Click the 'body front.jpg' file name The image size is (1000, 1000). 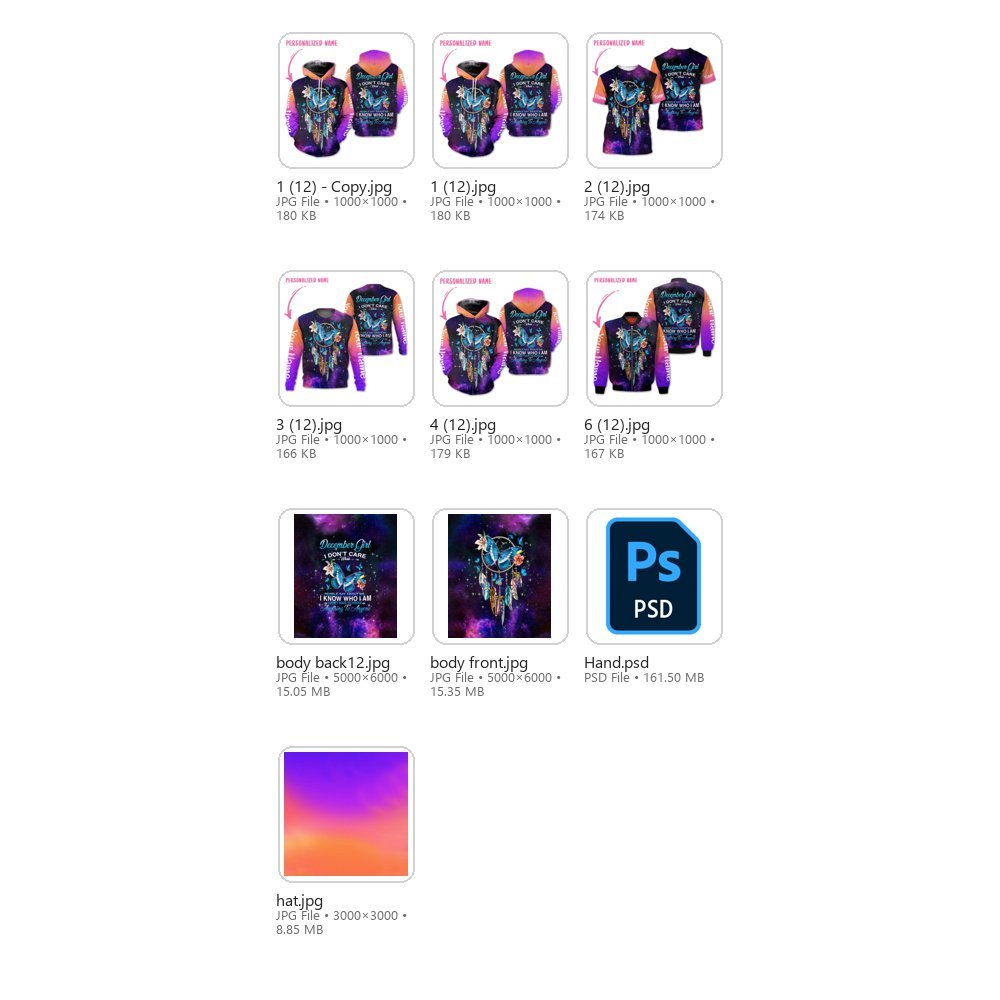point(479,663)
